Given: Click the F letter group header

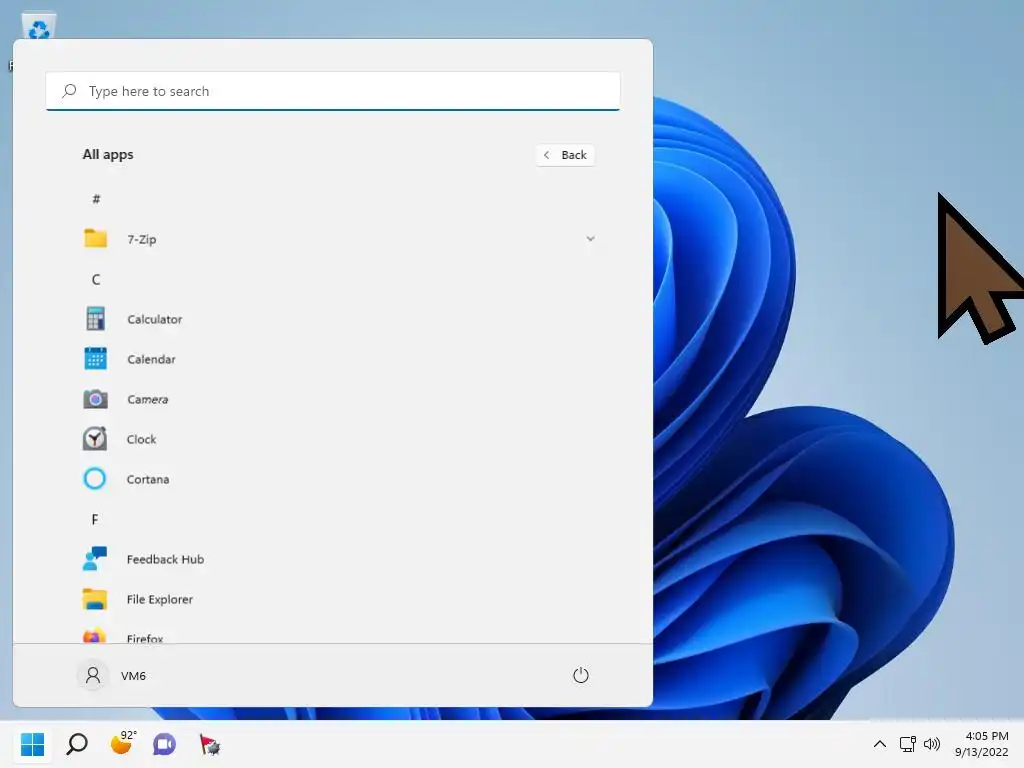Looking at the screenshot, I should [x=95, y=519].
